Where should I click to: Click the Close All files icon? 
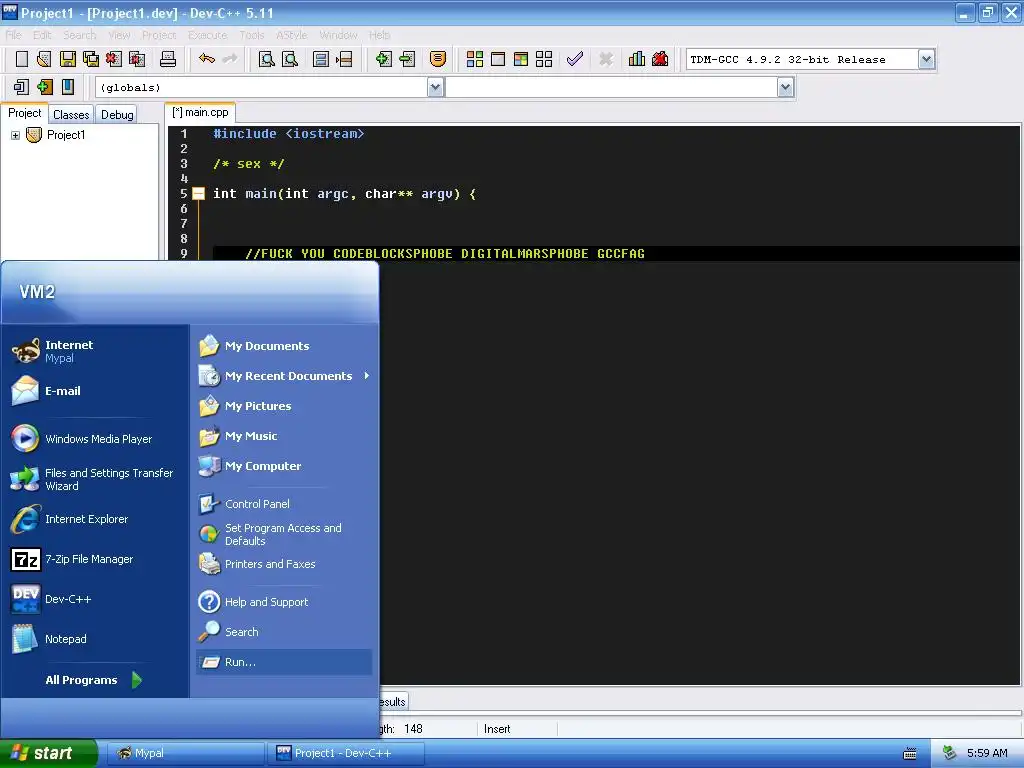tap(137, 59)
